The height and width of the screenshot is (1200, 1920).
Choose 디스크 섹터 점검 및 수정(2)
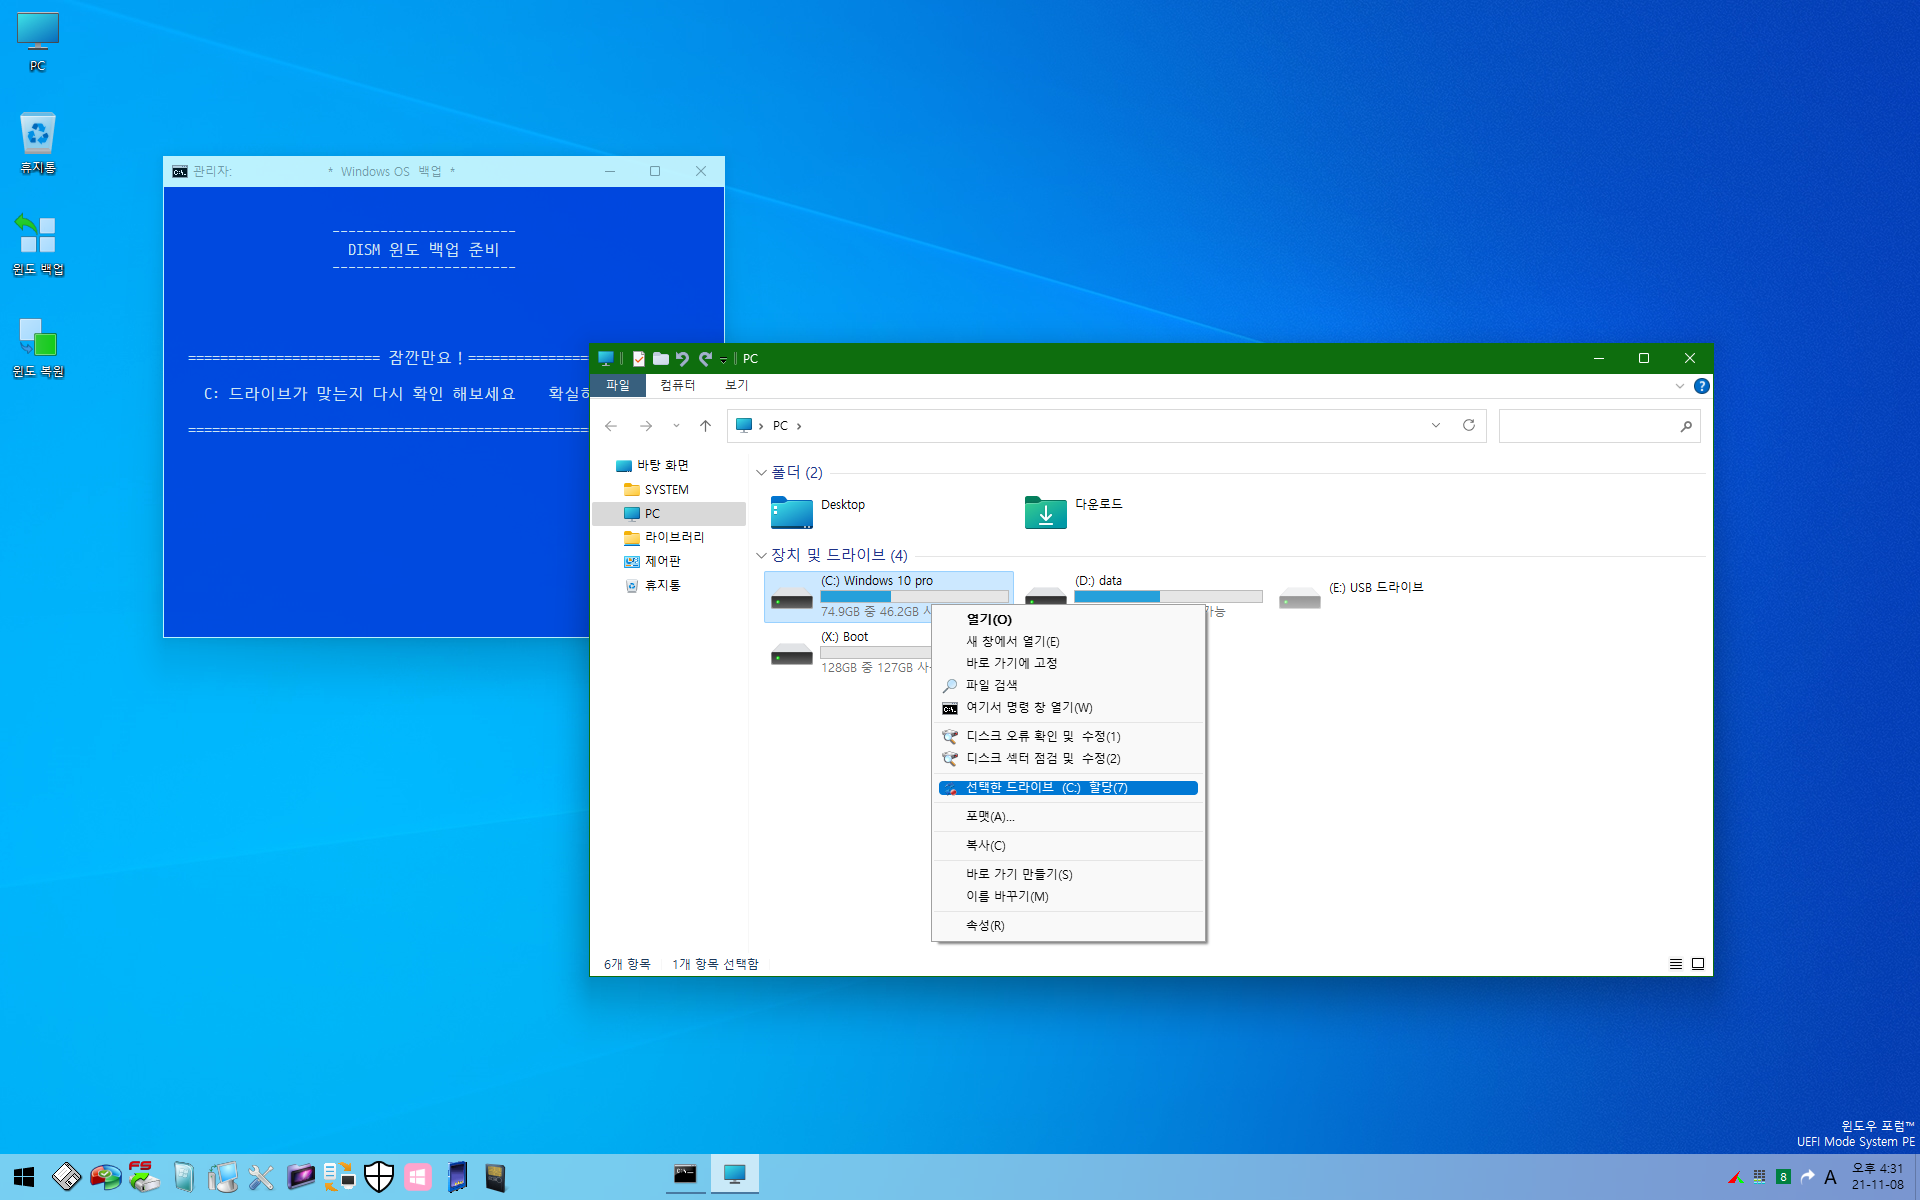1068,759
